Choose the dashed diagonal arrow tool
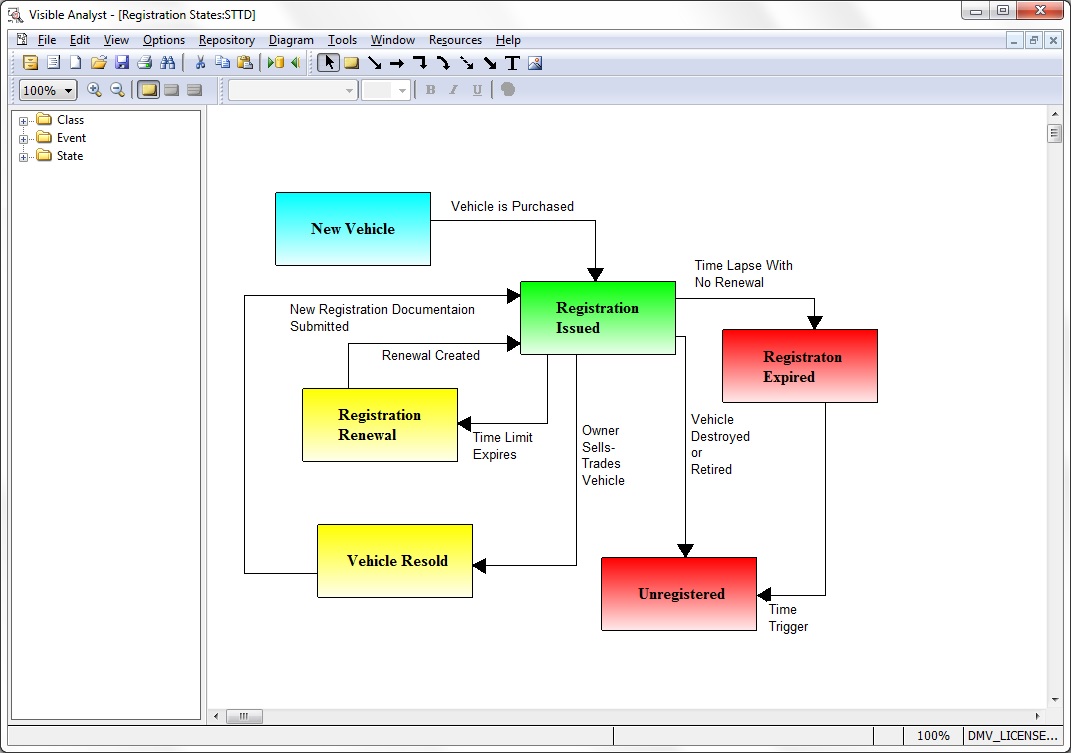Screen dimensions: 1071x753 [x=467, y=63]
